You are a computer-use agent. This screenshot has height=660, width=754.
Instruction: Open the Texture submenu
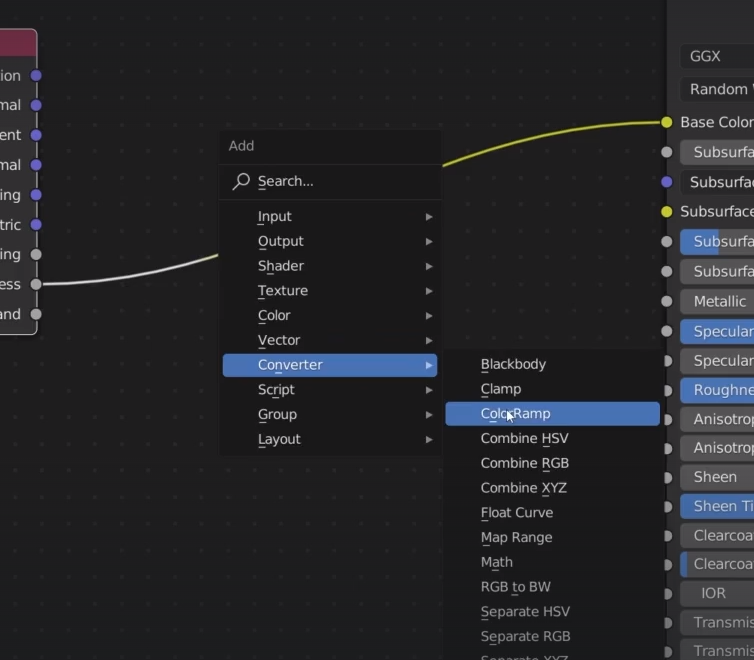330,291
